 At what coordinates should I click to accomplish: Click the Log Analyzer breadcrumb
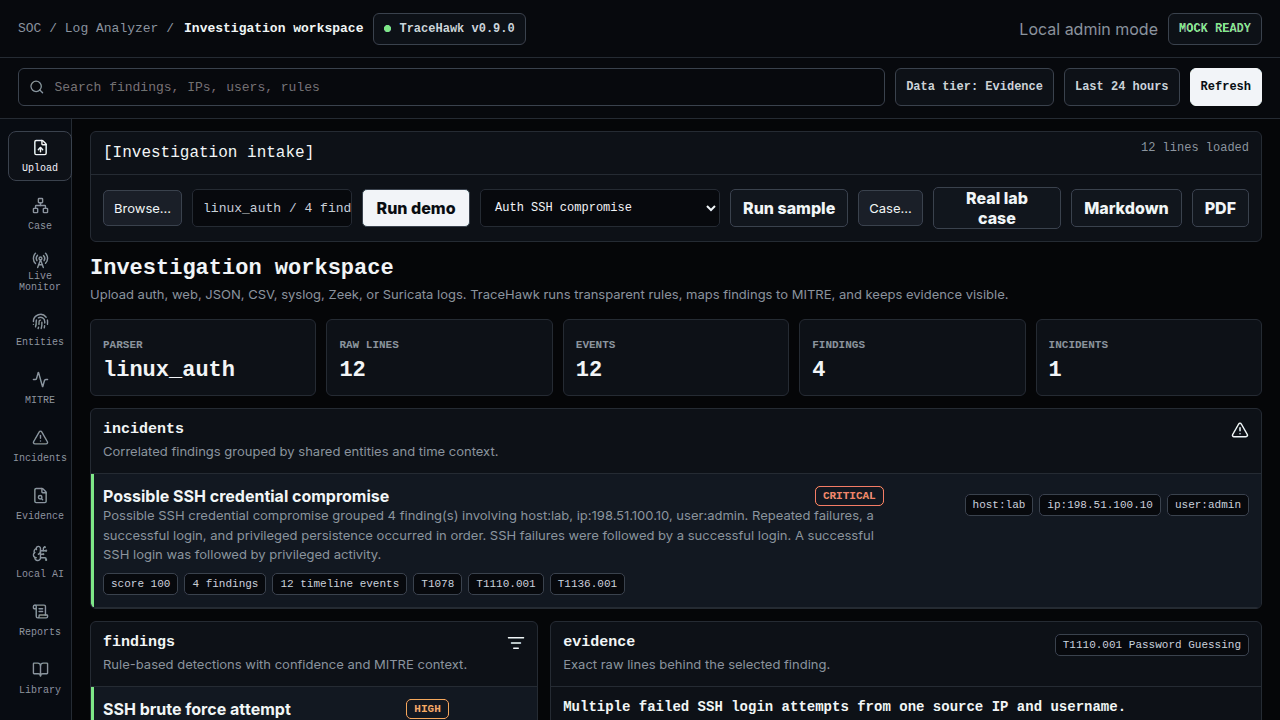pyautogui.click(x=111, y=28)
